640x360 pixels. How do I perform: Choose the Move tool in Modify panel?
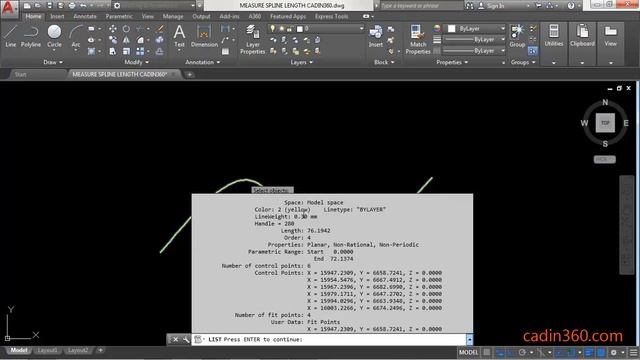[x=113, y=29]
